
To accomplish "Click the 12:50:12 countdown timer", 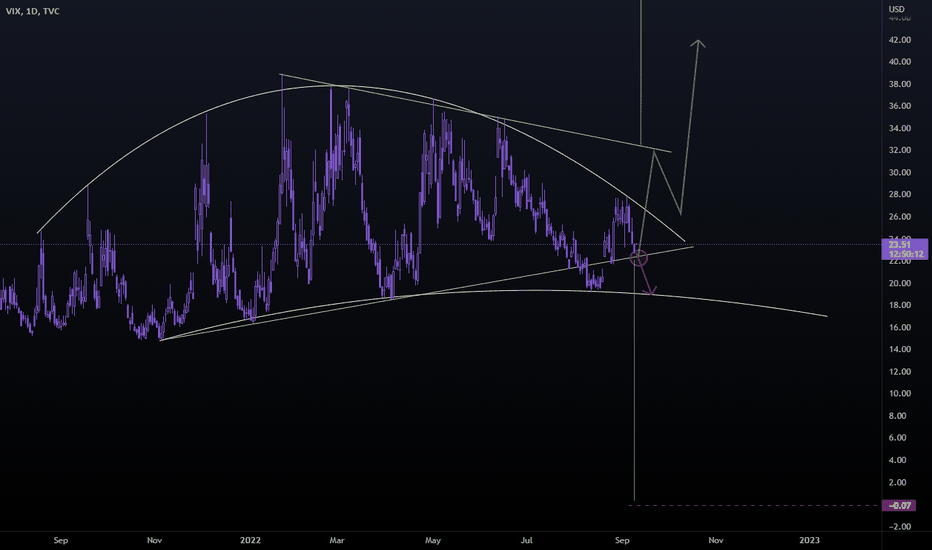I will pos(906,254).
